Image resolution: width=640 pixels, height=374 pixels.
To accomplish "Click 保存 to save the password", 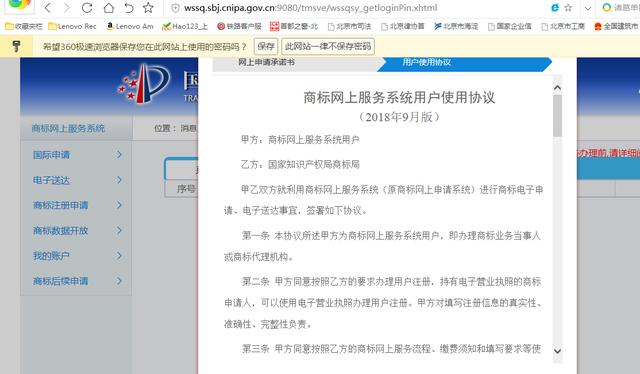I will point(266,46).
